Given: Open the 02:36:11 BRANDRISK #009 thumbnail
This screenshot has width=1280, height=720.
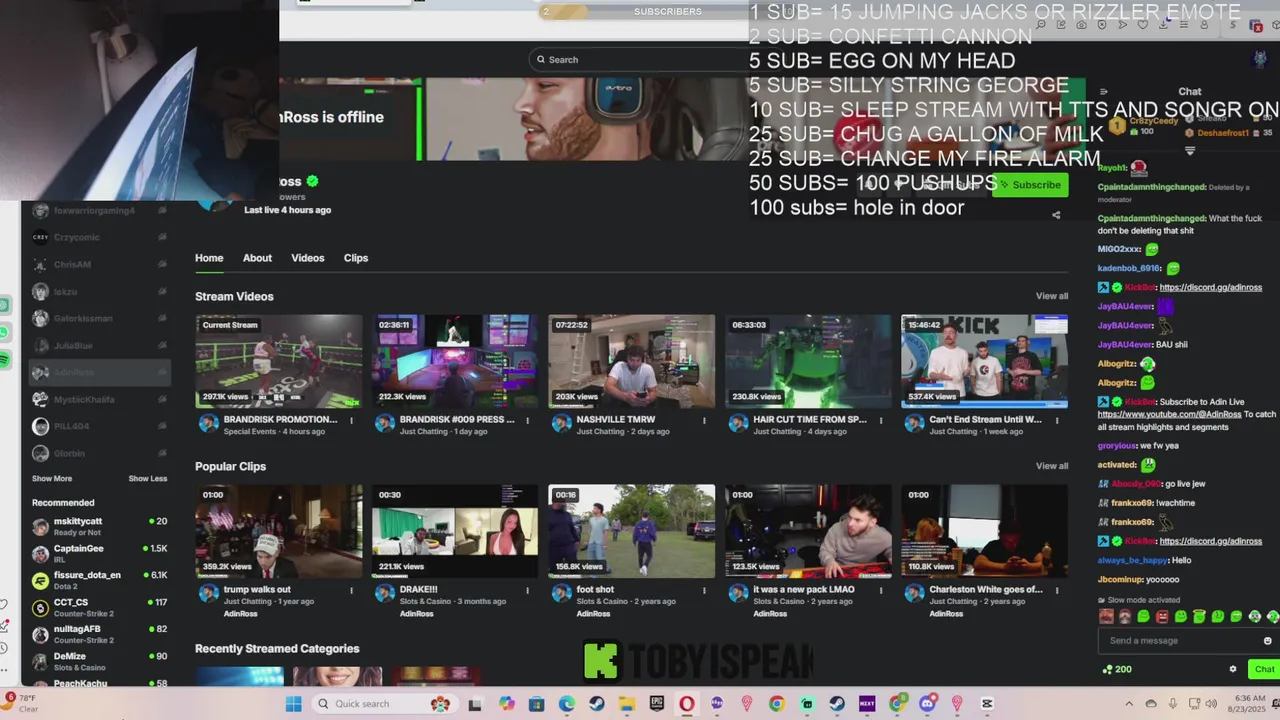Looking at the screenshot, I should [x=455, y=361].
